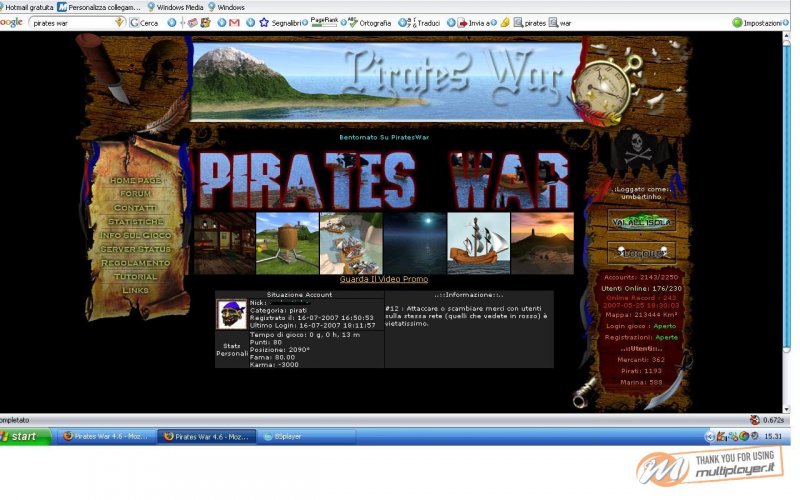Open FORUM in the scroll menu
The width and height of the screenshot is (800, 500).
tap(135, 194)
